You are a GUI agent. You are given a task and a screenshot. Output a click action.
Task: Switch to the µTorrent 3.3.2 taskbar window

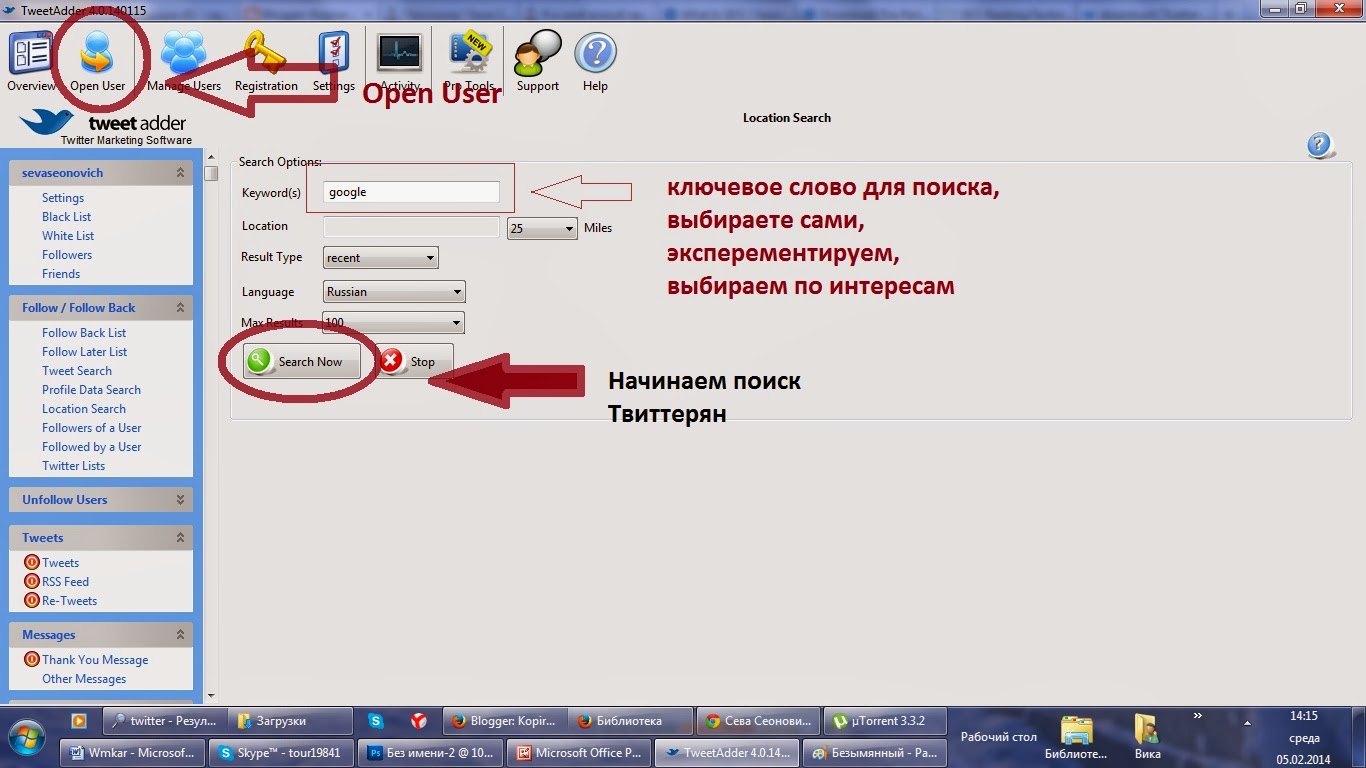884,720
